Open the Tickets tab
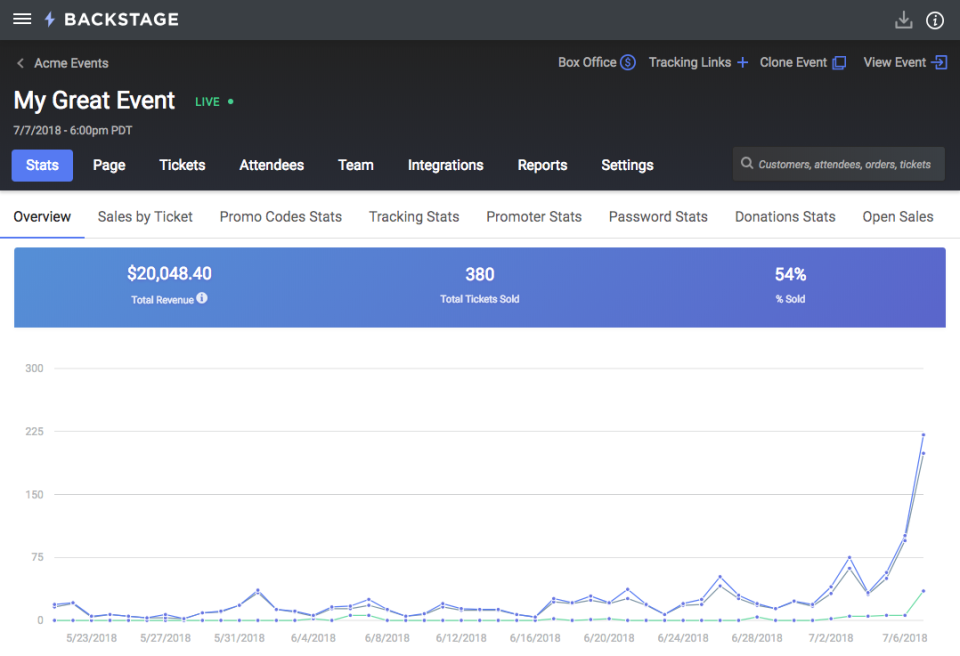 (x=182, y=165)
